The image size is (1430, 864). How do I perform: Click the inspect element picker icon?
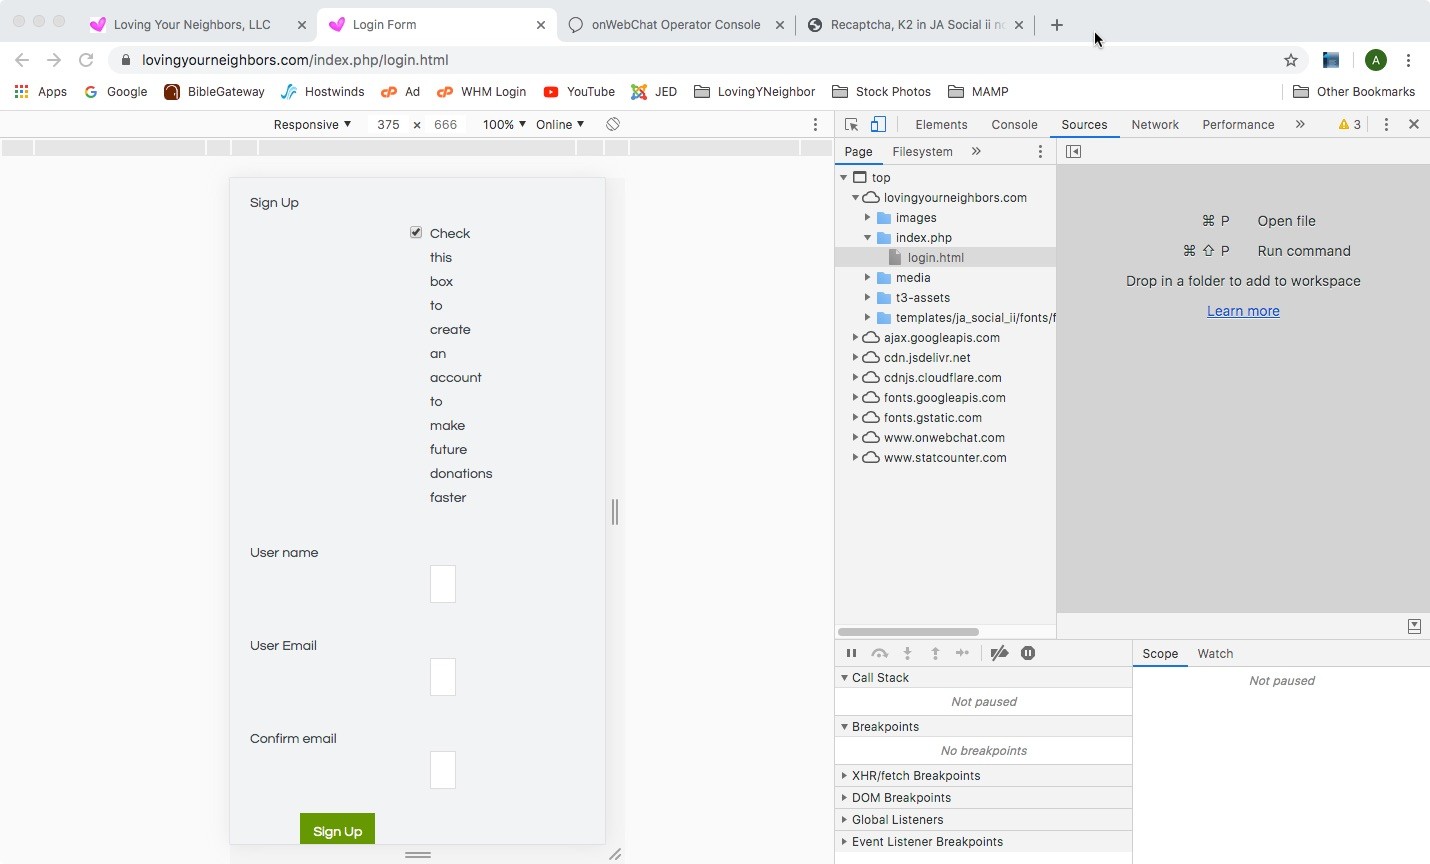pyautogui.click(x=851, y=125)
